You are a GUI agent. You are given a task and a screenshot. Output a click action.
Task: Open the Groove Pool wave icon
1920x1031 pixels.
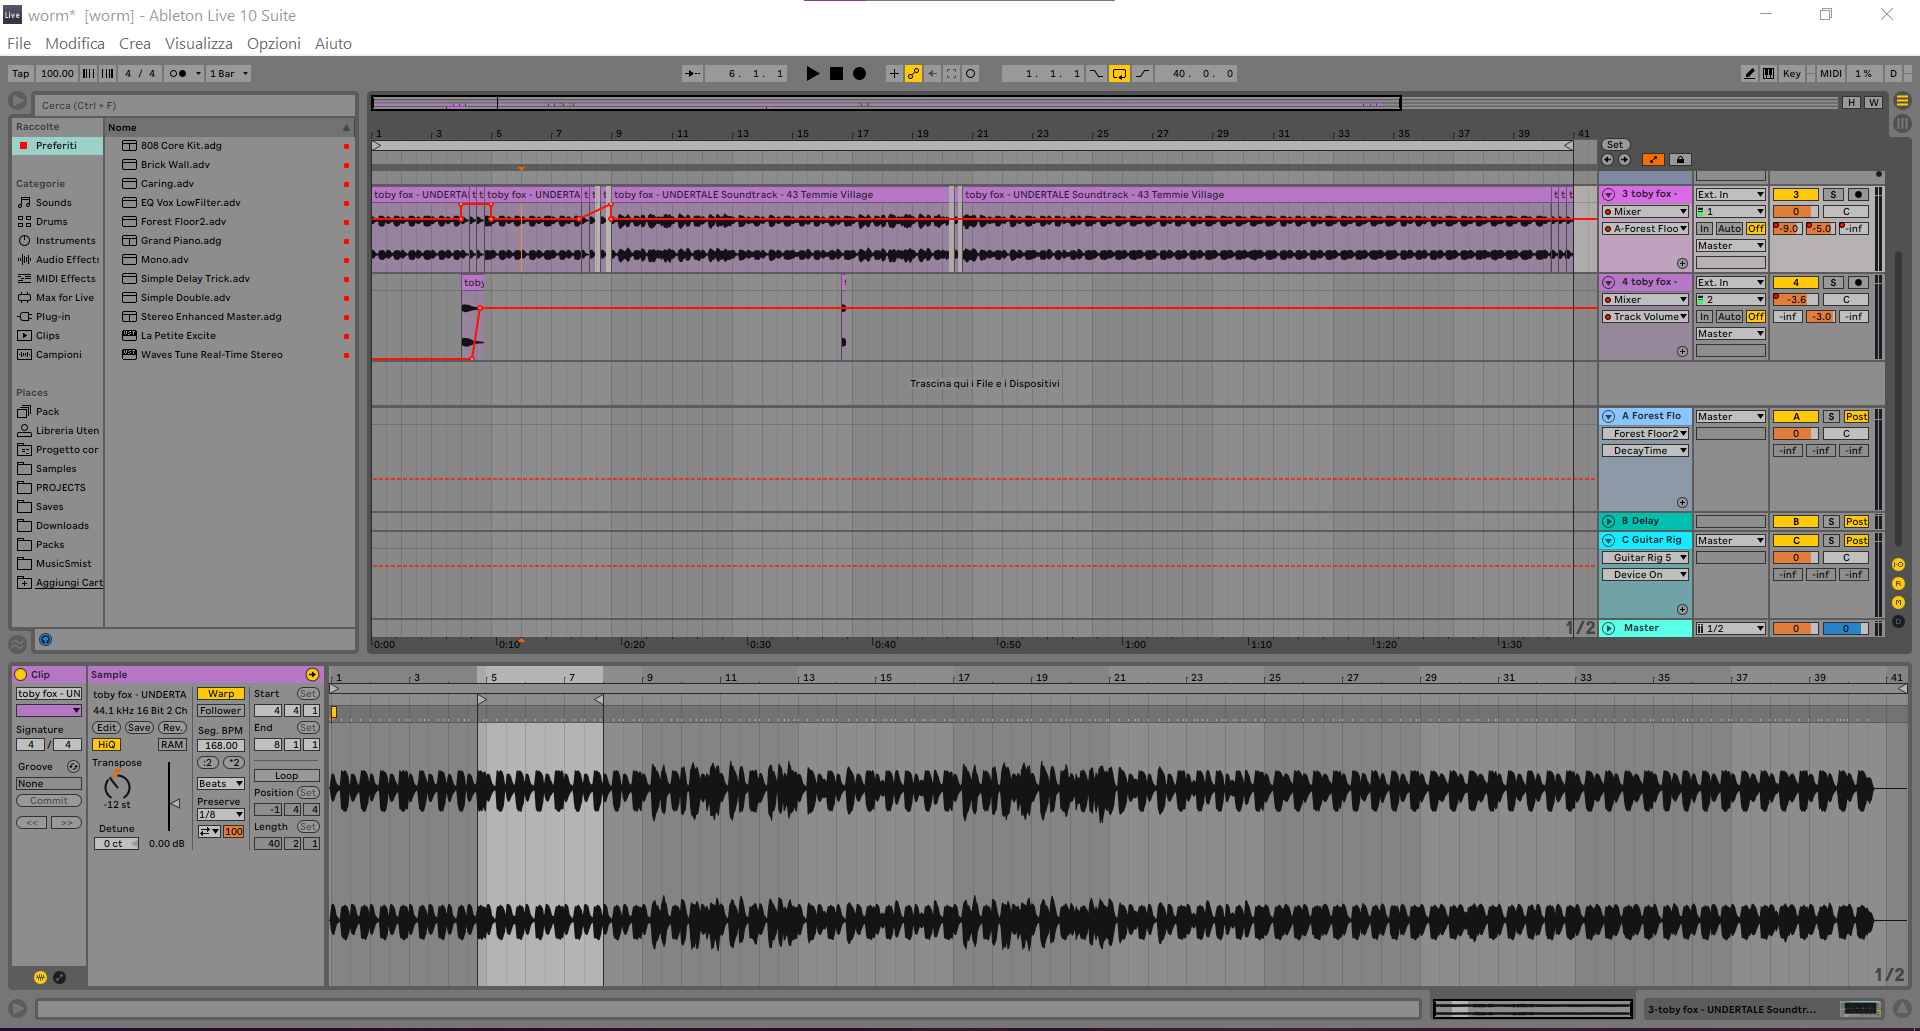click(17, 644)
